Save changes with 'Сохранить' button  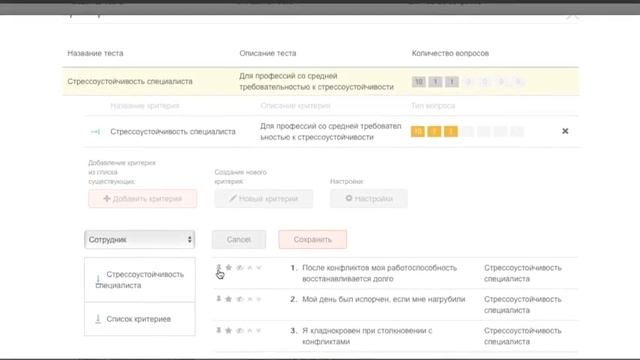coord(313,239)
